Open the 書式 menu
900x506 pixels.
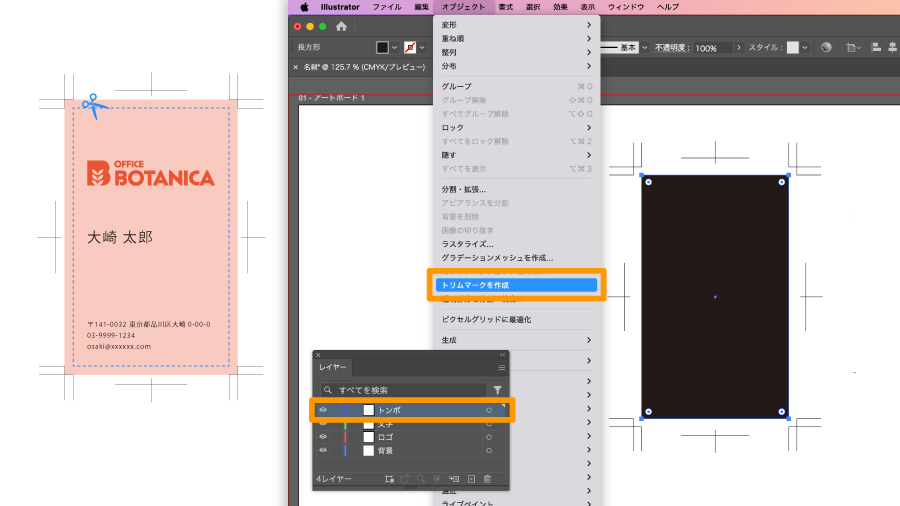tap(506, 7)
